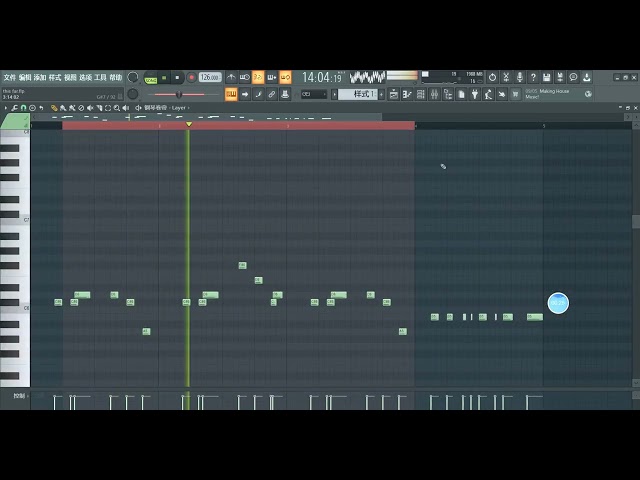Toggle song/pattern mode switch
The height and width of the screenshot is (480, 640).
tap(151, 78)
